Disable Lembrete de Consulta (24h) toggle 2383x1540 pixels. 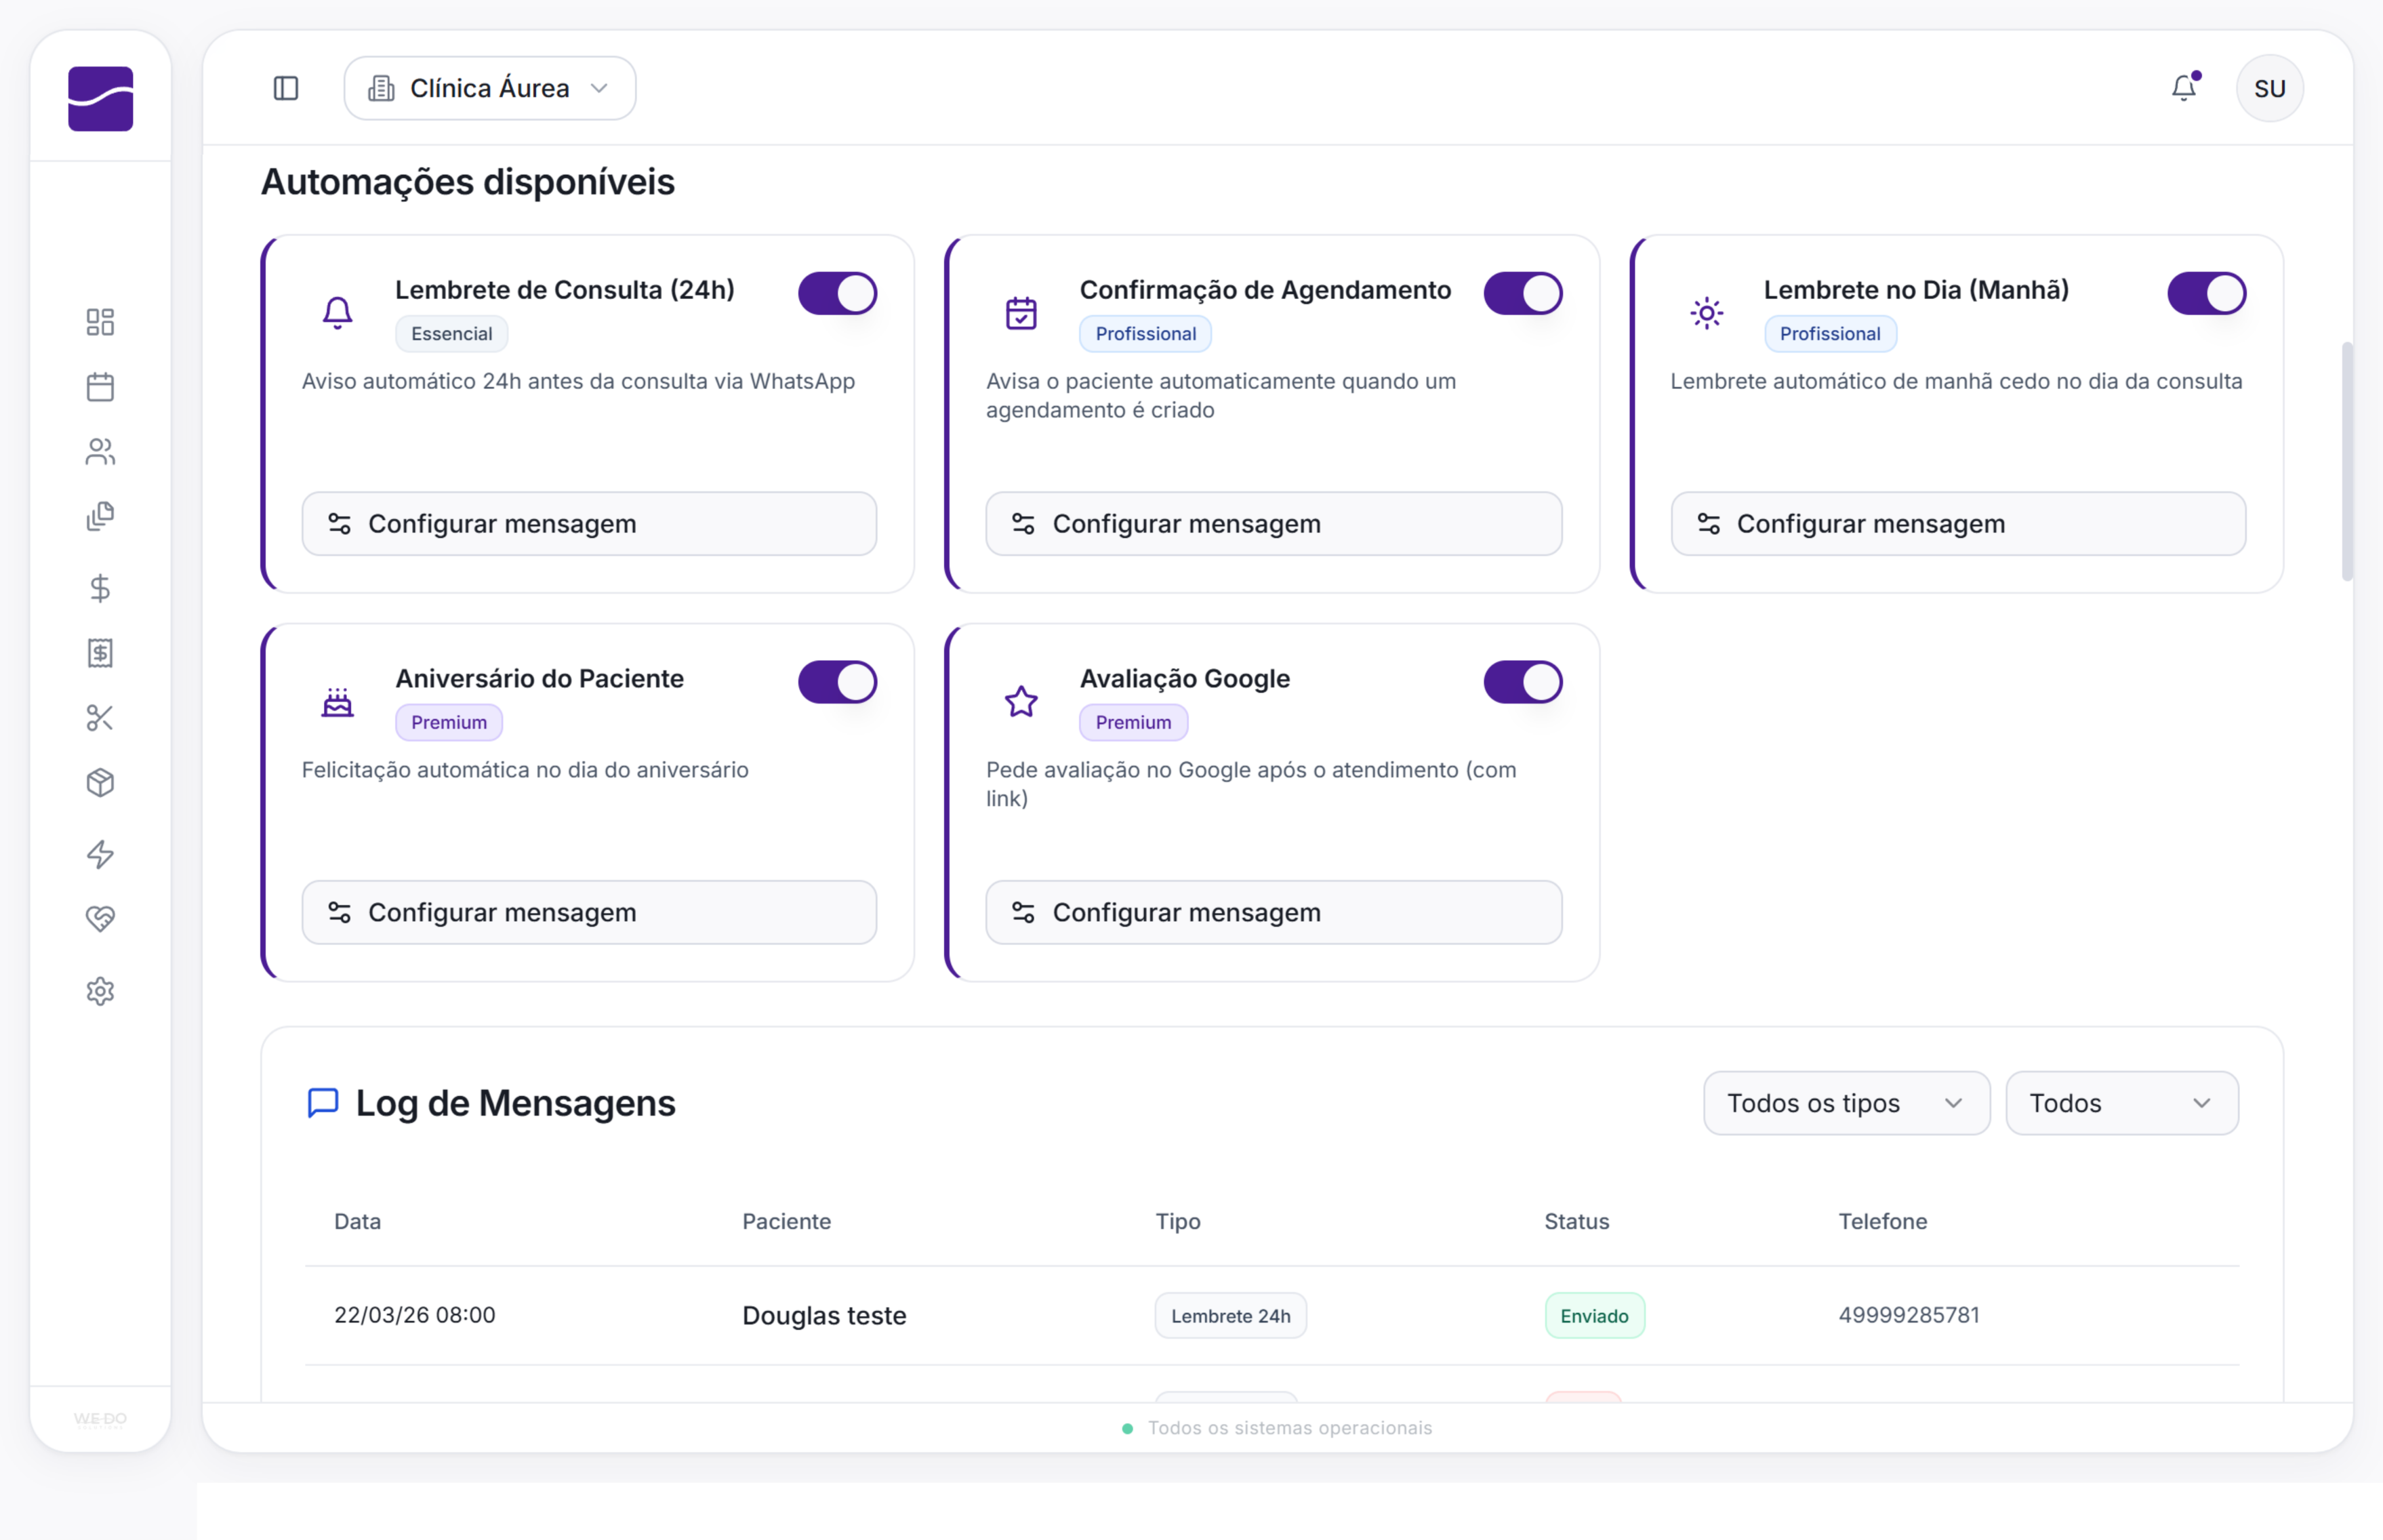(837, 293)
